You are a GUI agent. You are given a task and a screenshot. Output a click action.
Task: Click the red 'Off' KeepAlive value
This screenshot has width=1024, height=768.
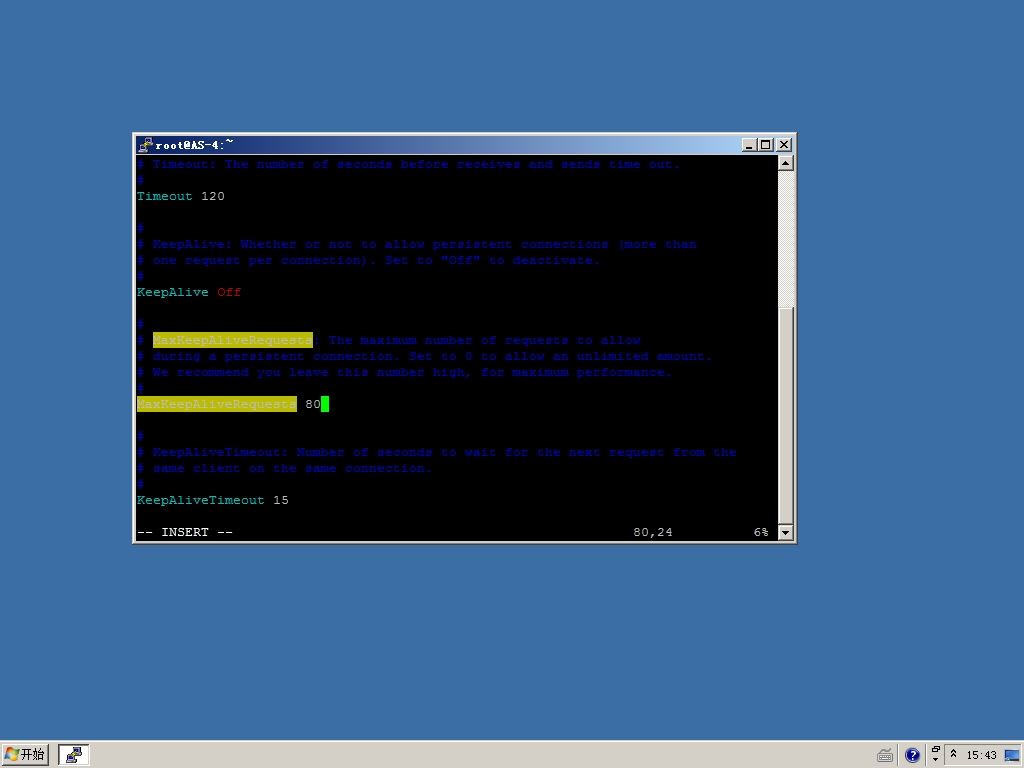229,292
